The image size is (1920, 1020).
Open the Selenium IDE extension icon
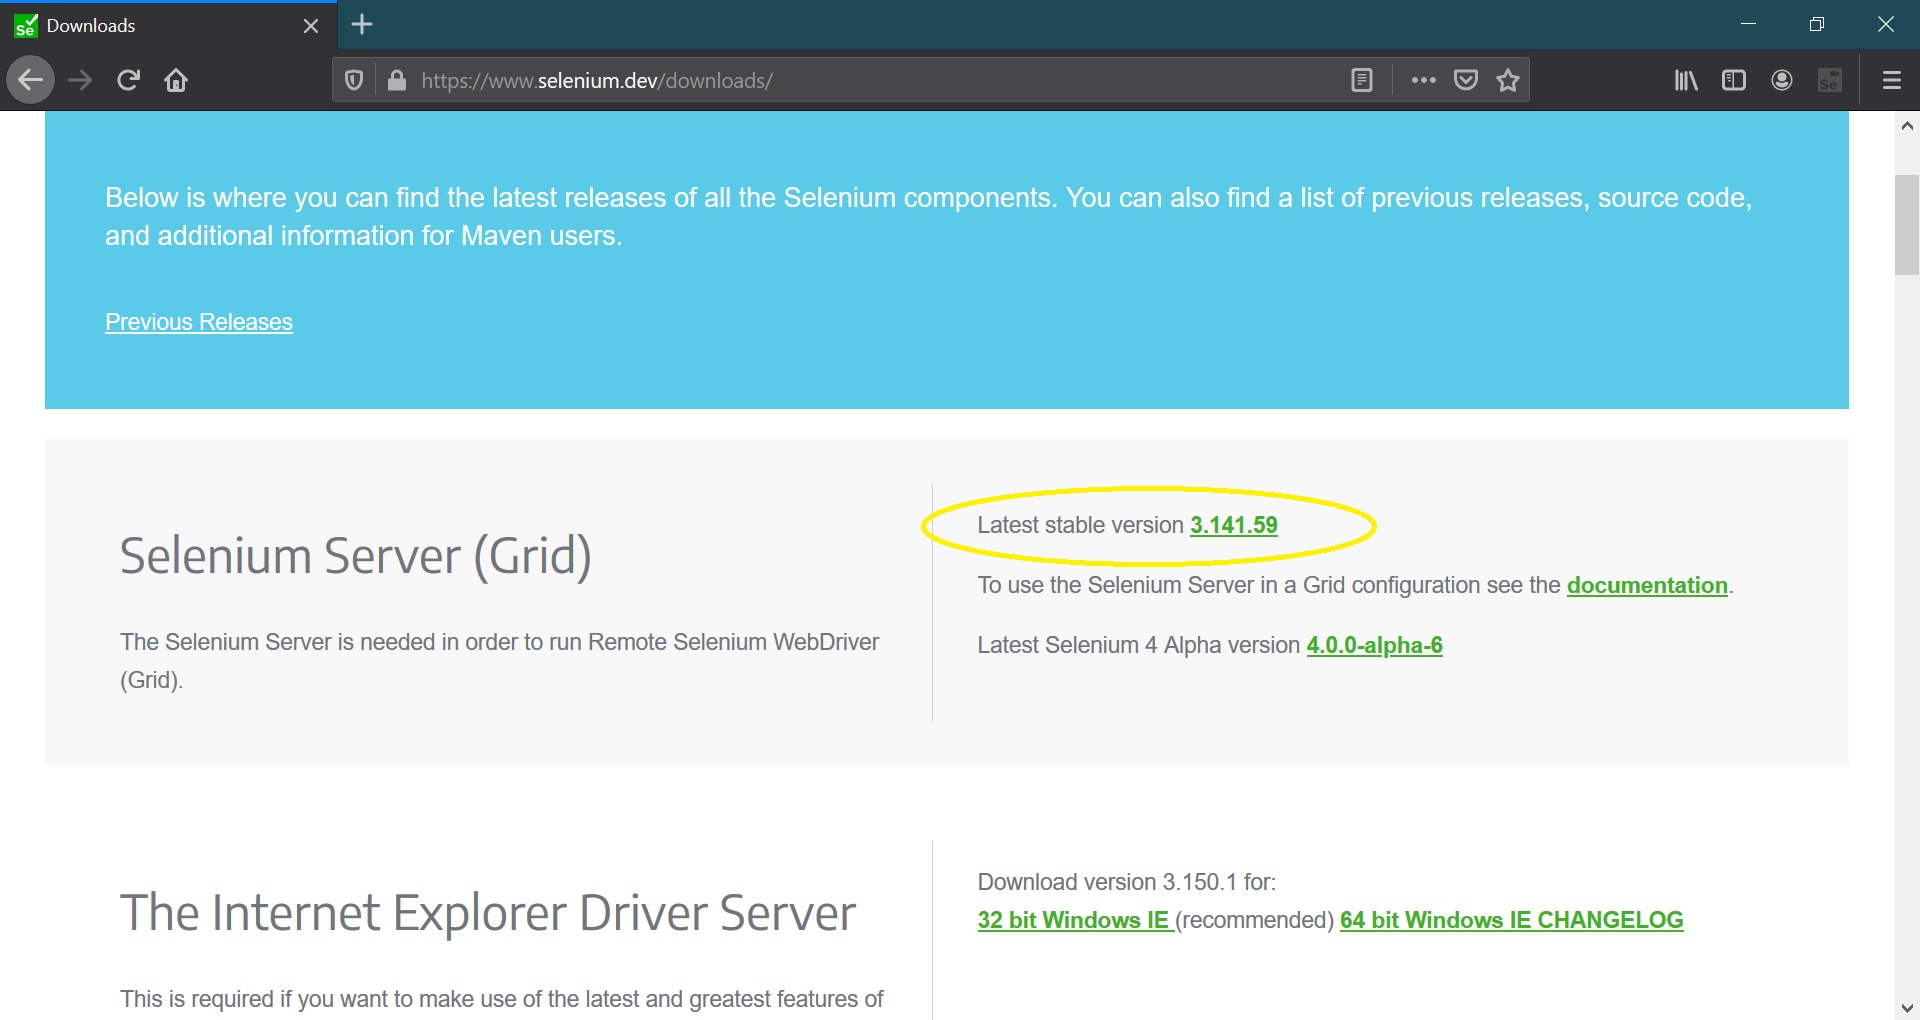point(1830,80)
